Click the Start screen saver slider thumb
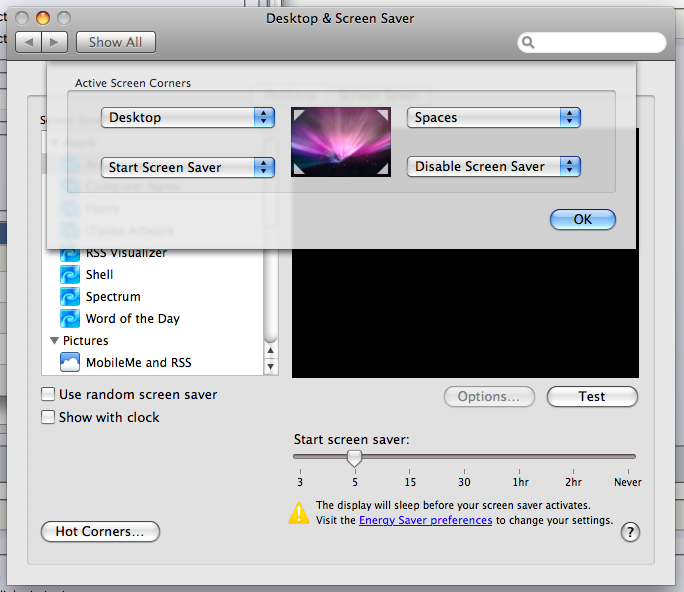This screenshot has width=684, height=592. [x=355, y=458]
